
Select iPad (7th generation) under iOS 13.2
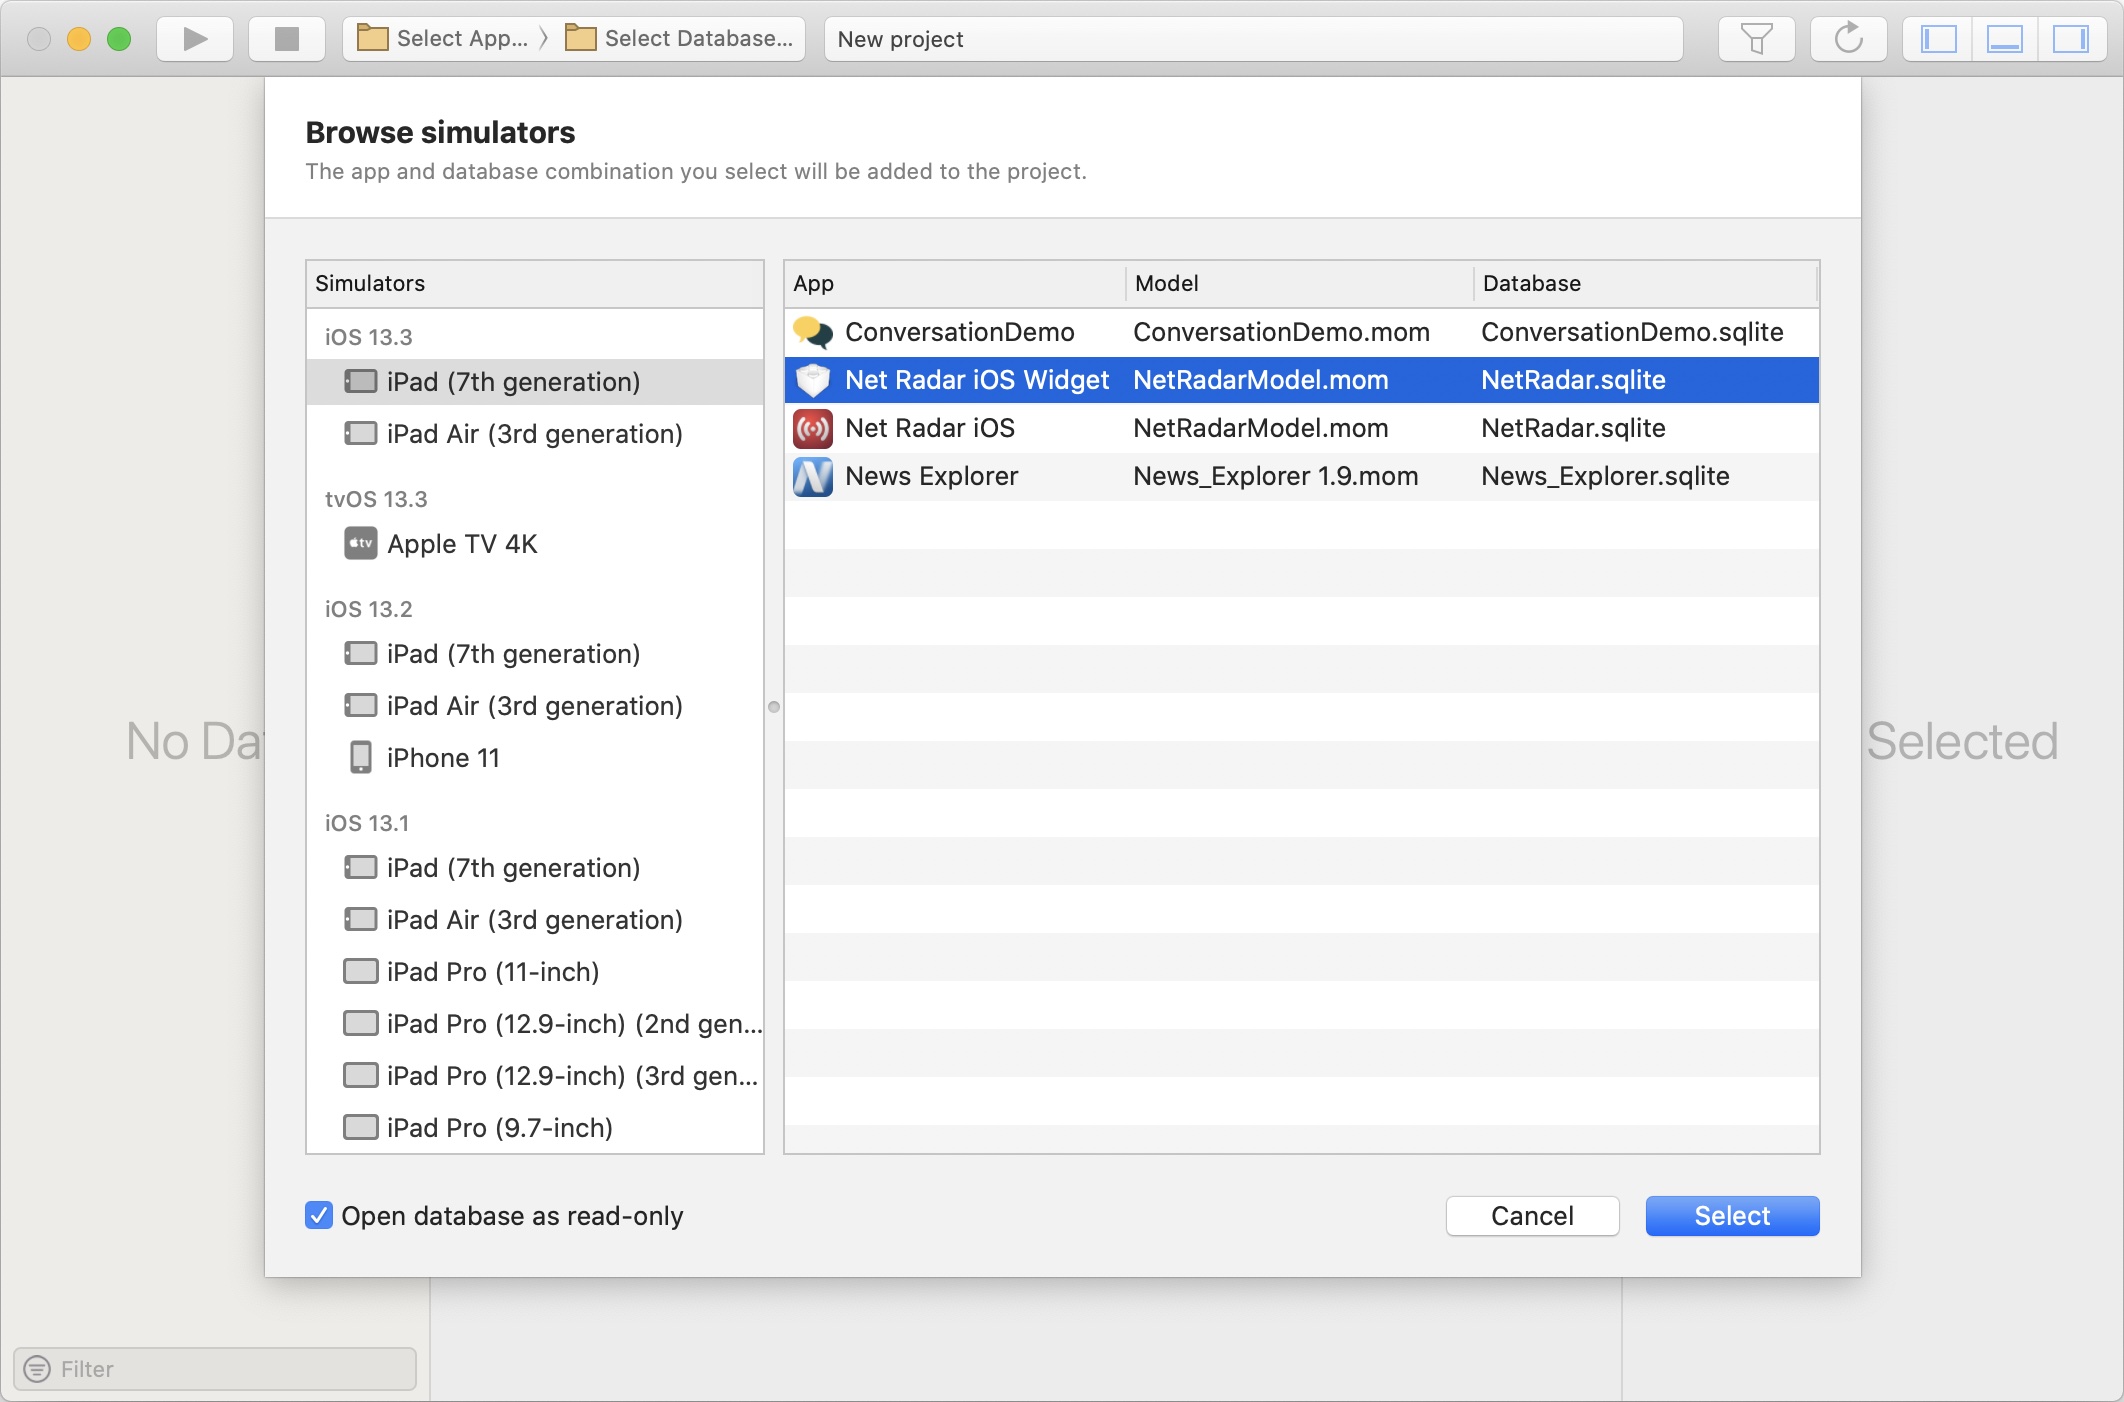[535, 654]
